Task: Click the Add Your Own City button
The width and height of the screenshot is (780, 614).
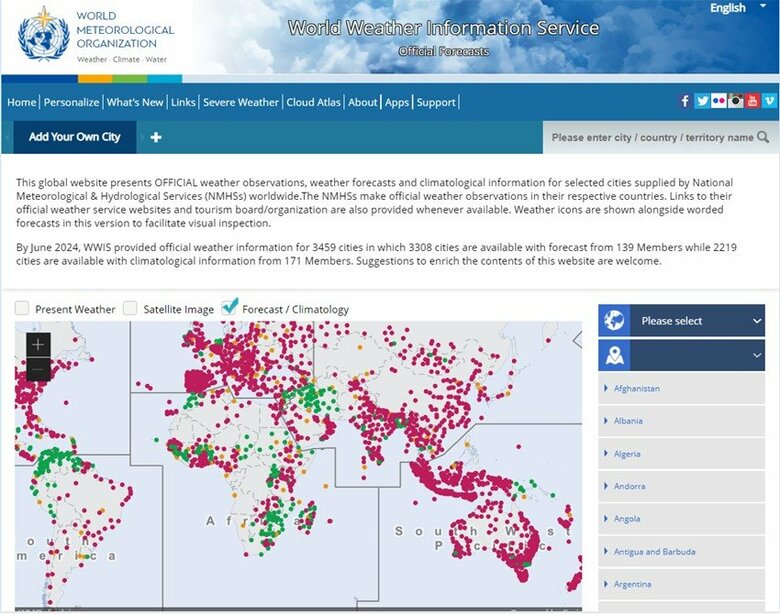Action: tap(74, 137)
